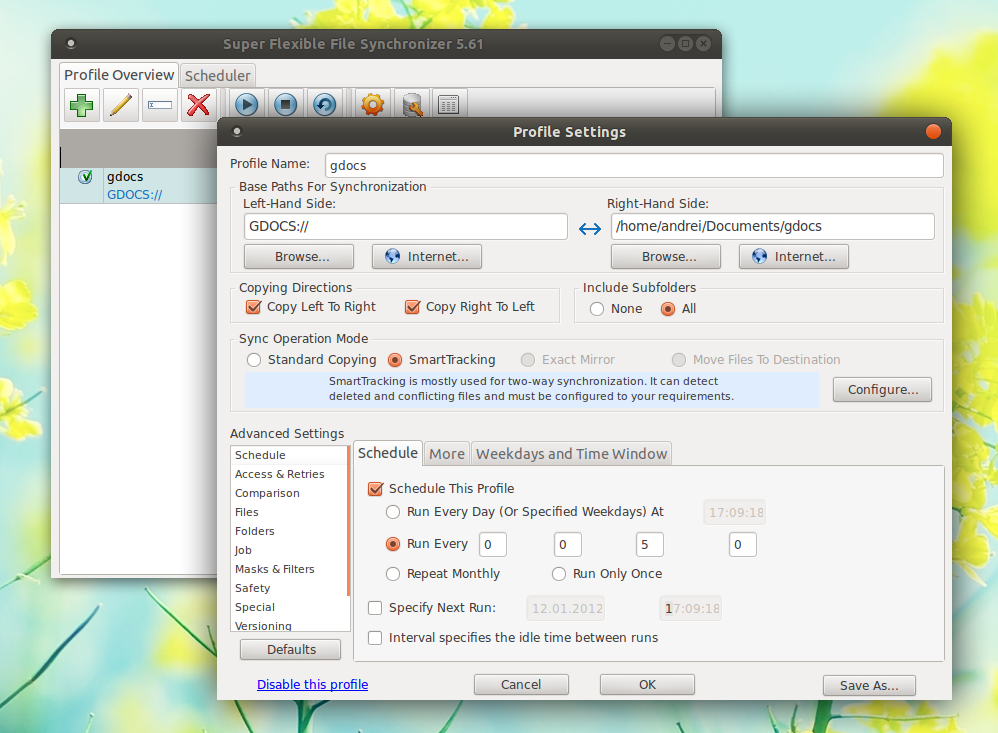Click the Profile Name input field

click(x=634, y=165)
